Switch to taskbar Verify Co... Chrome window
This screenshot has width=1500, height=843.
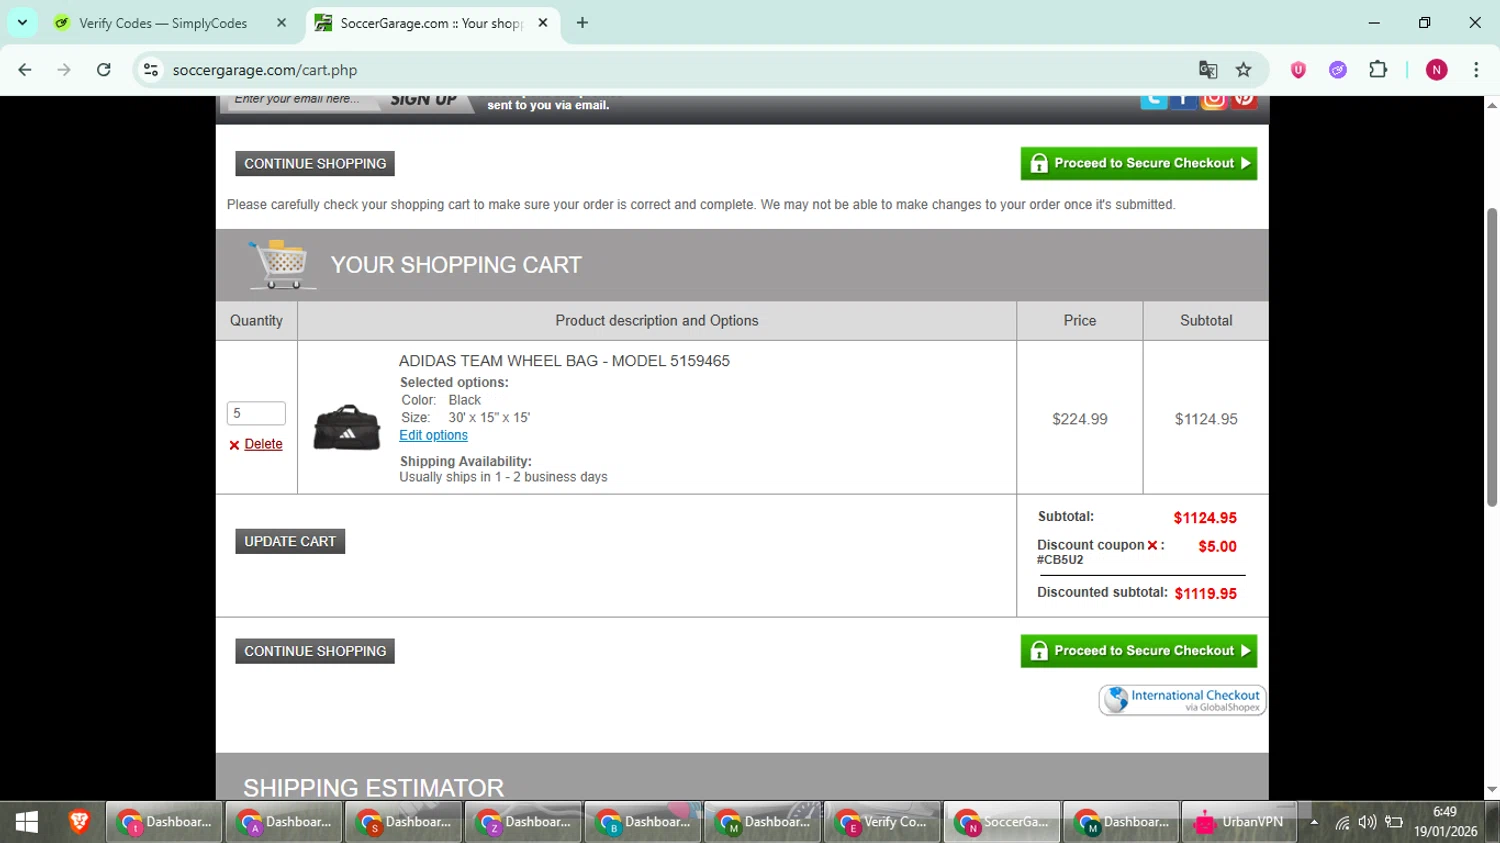(882, 822)
